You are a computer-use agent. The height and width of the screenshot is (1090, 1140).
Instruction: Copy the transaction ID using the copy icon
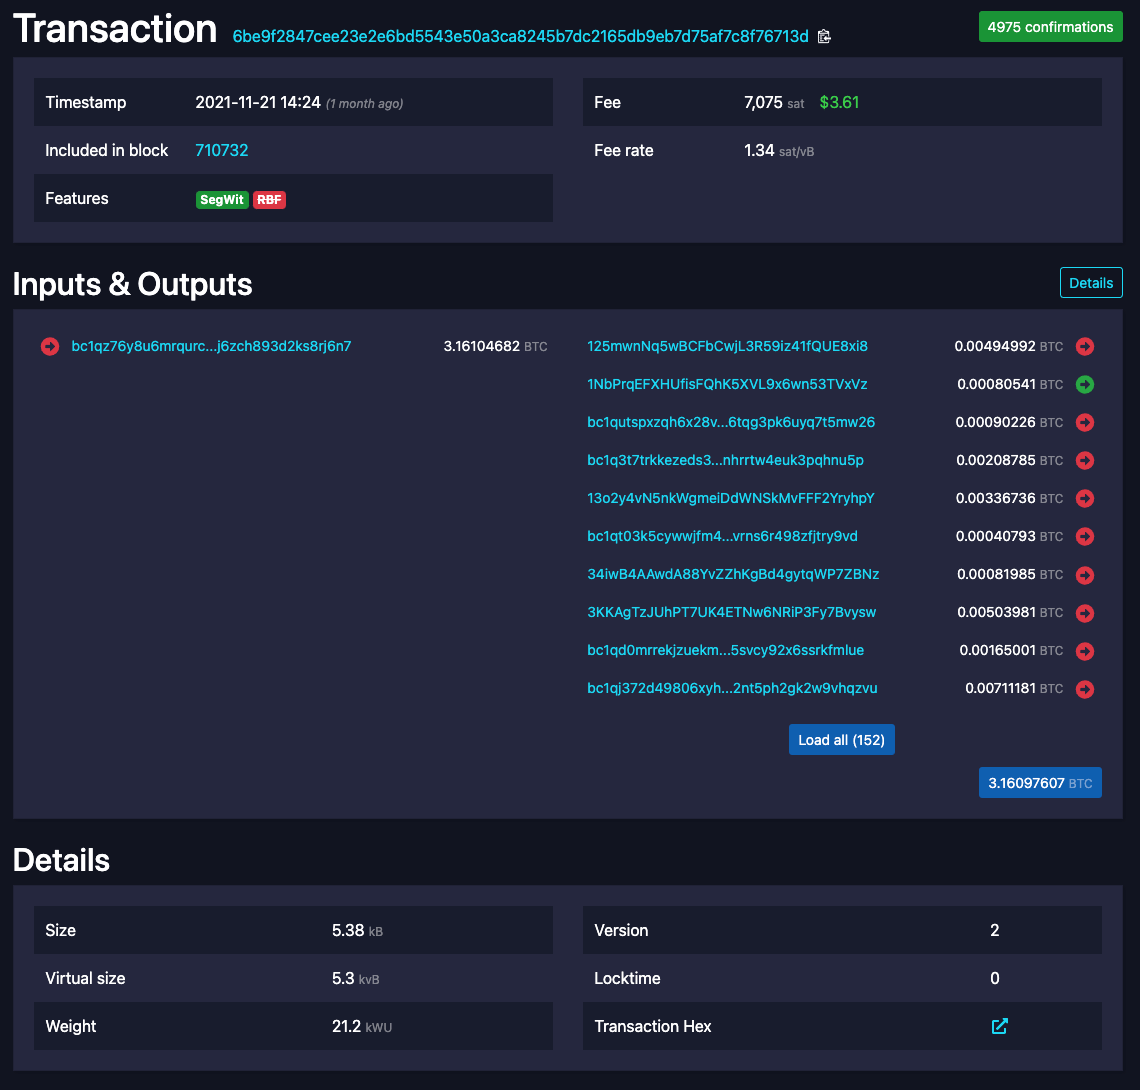pyautogui.click(x=824, y=36)
